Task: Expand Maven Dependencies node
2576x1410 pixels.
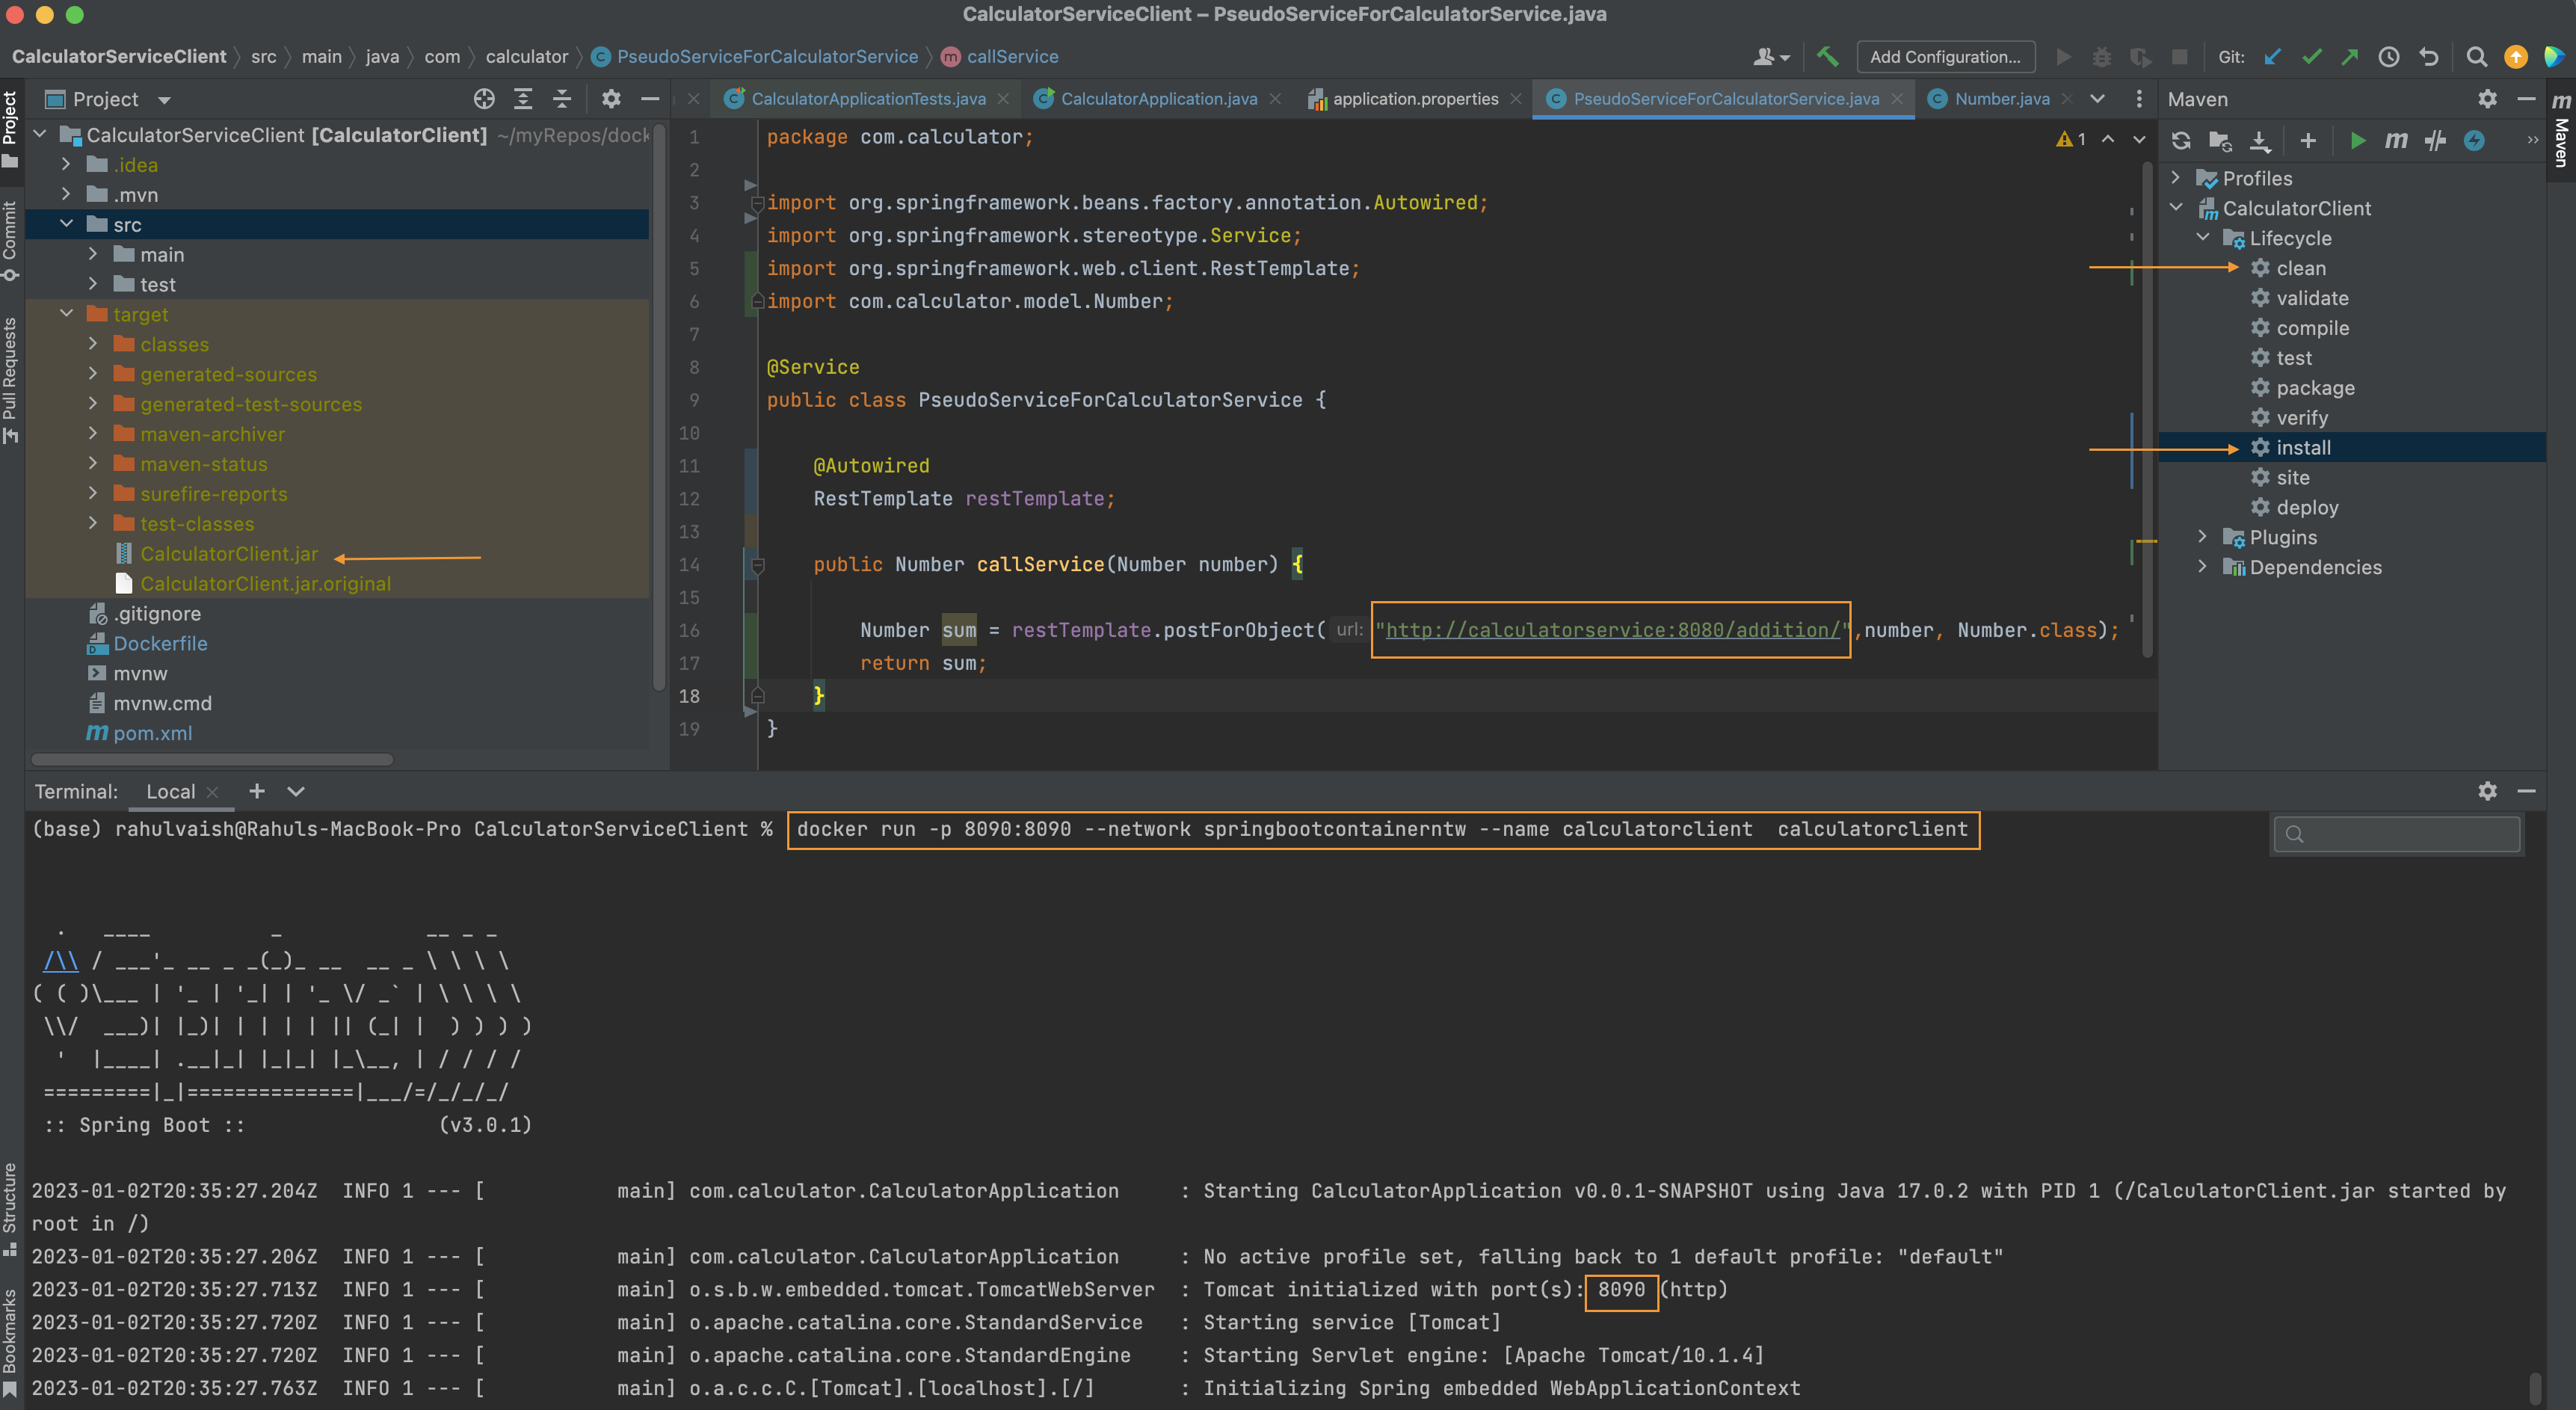Action: pyautogui.click(x=2203, y=567)
